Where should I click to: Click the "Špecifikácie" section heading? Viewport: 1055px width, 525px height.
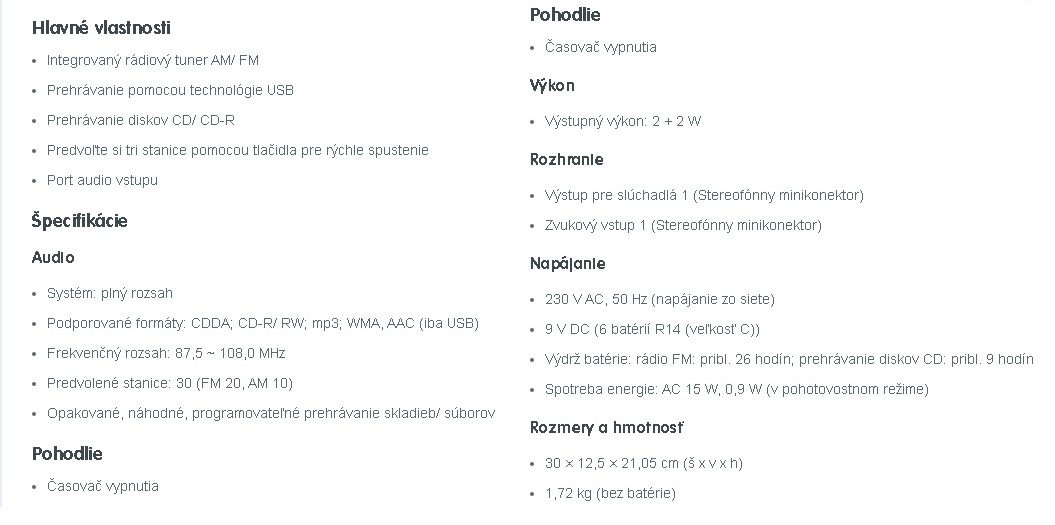click(x=80, y=221)
